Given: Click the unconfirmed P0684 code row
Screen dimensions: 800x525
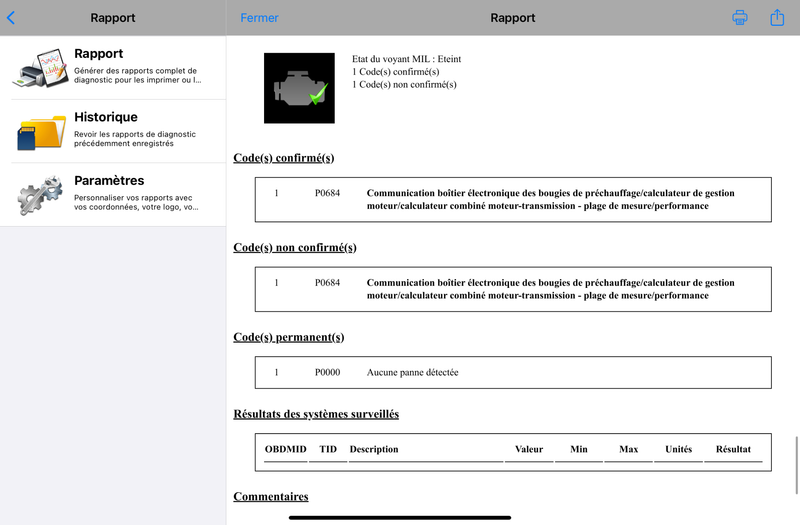Looking at the screenshot, I should point(513,289).
